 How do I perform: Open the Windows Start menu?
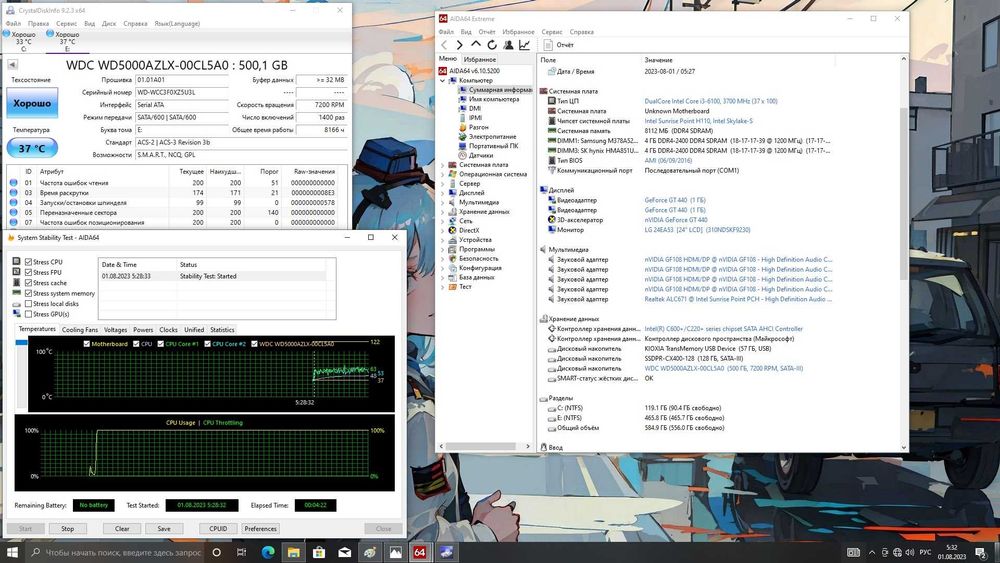[12, 552]
